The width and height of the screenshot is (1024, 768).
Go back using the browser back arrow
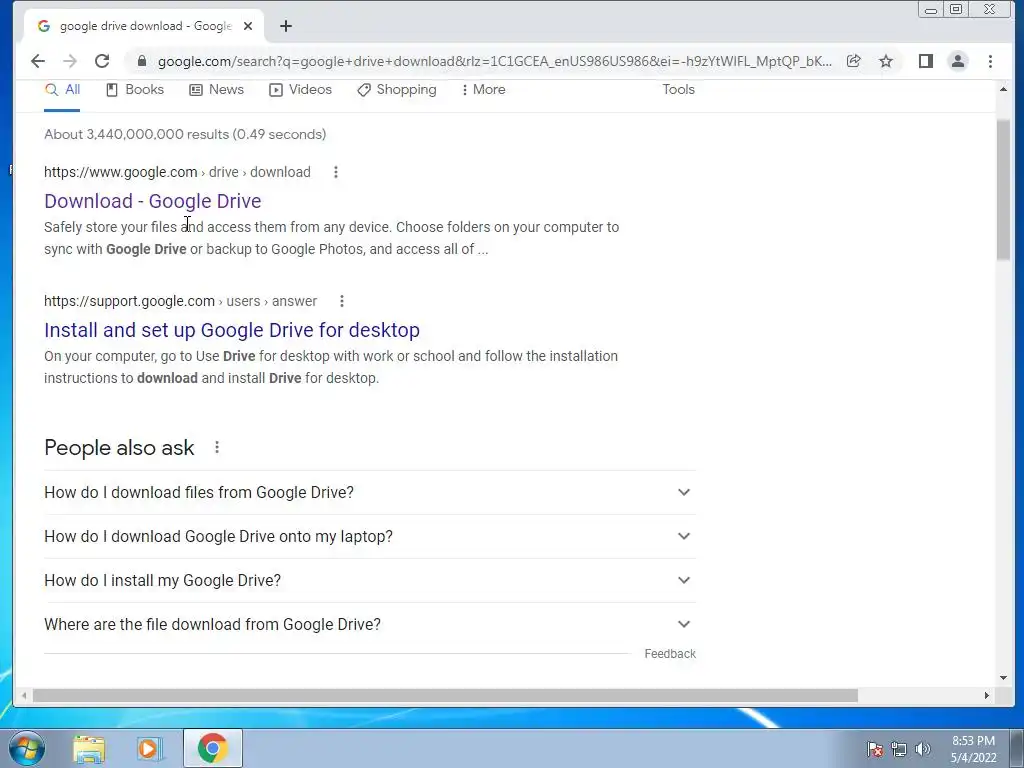pos(38,61)
